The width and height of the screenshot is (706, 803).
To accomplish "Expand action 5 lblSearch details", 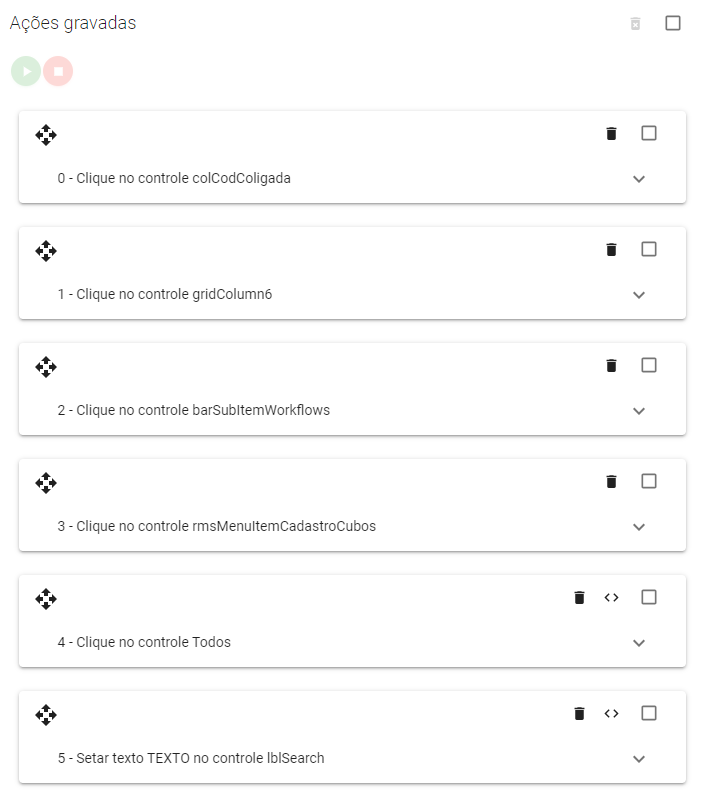I will coord(640,759).
